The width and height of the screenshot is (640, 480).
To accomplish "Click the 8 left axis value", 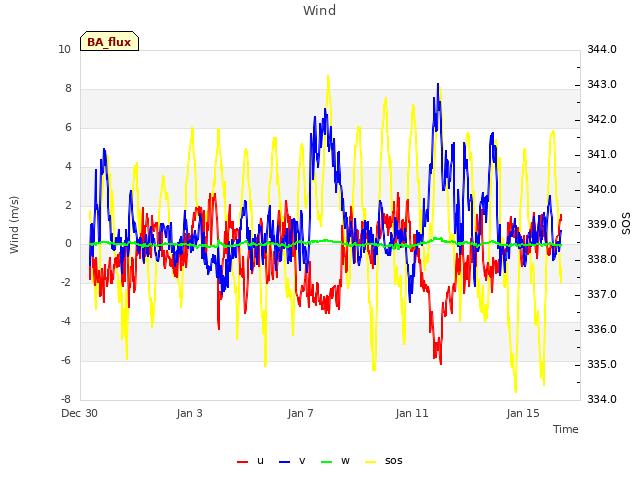I will coord(68,88).
